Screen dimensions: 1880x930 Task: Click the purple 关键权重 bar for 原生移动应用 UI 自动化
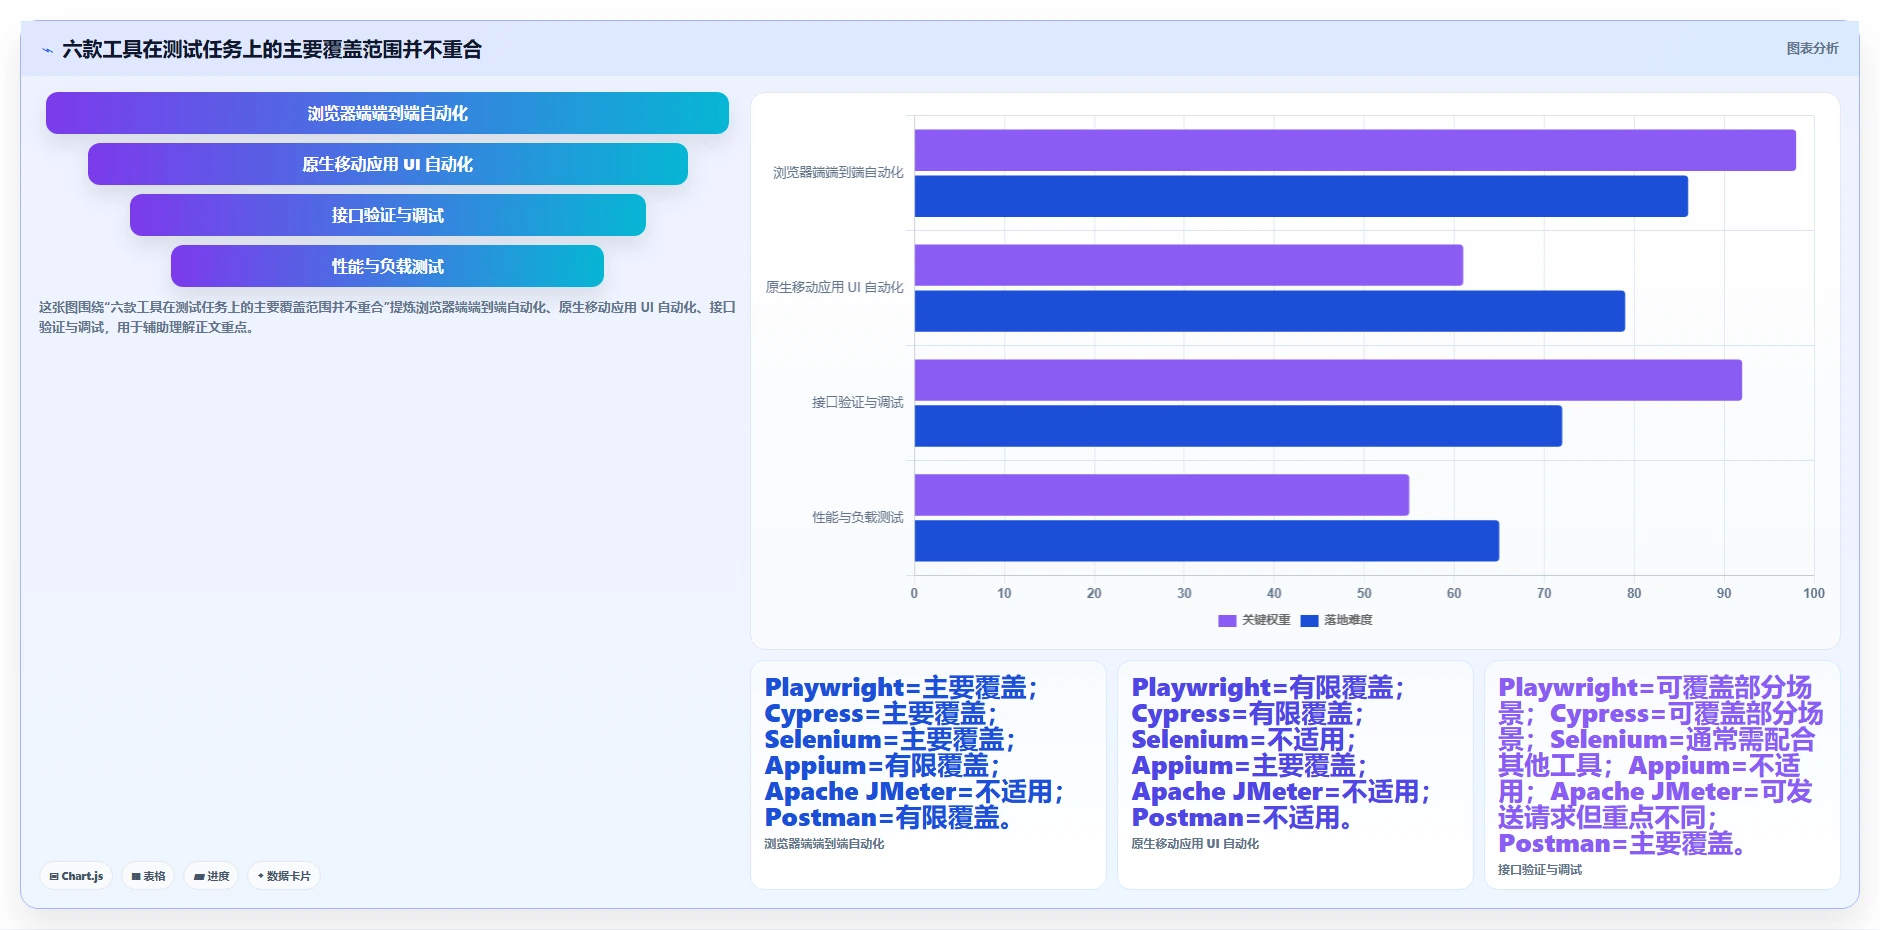1189,265
